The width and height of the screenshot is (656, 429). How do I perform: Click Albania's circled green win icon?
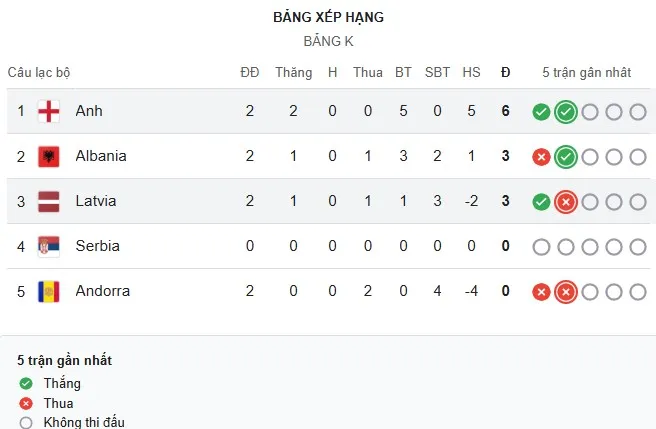pos(565,157)
